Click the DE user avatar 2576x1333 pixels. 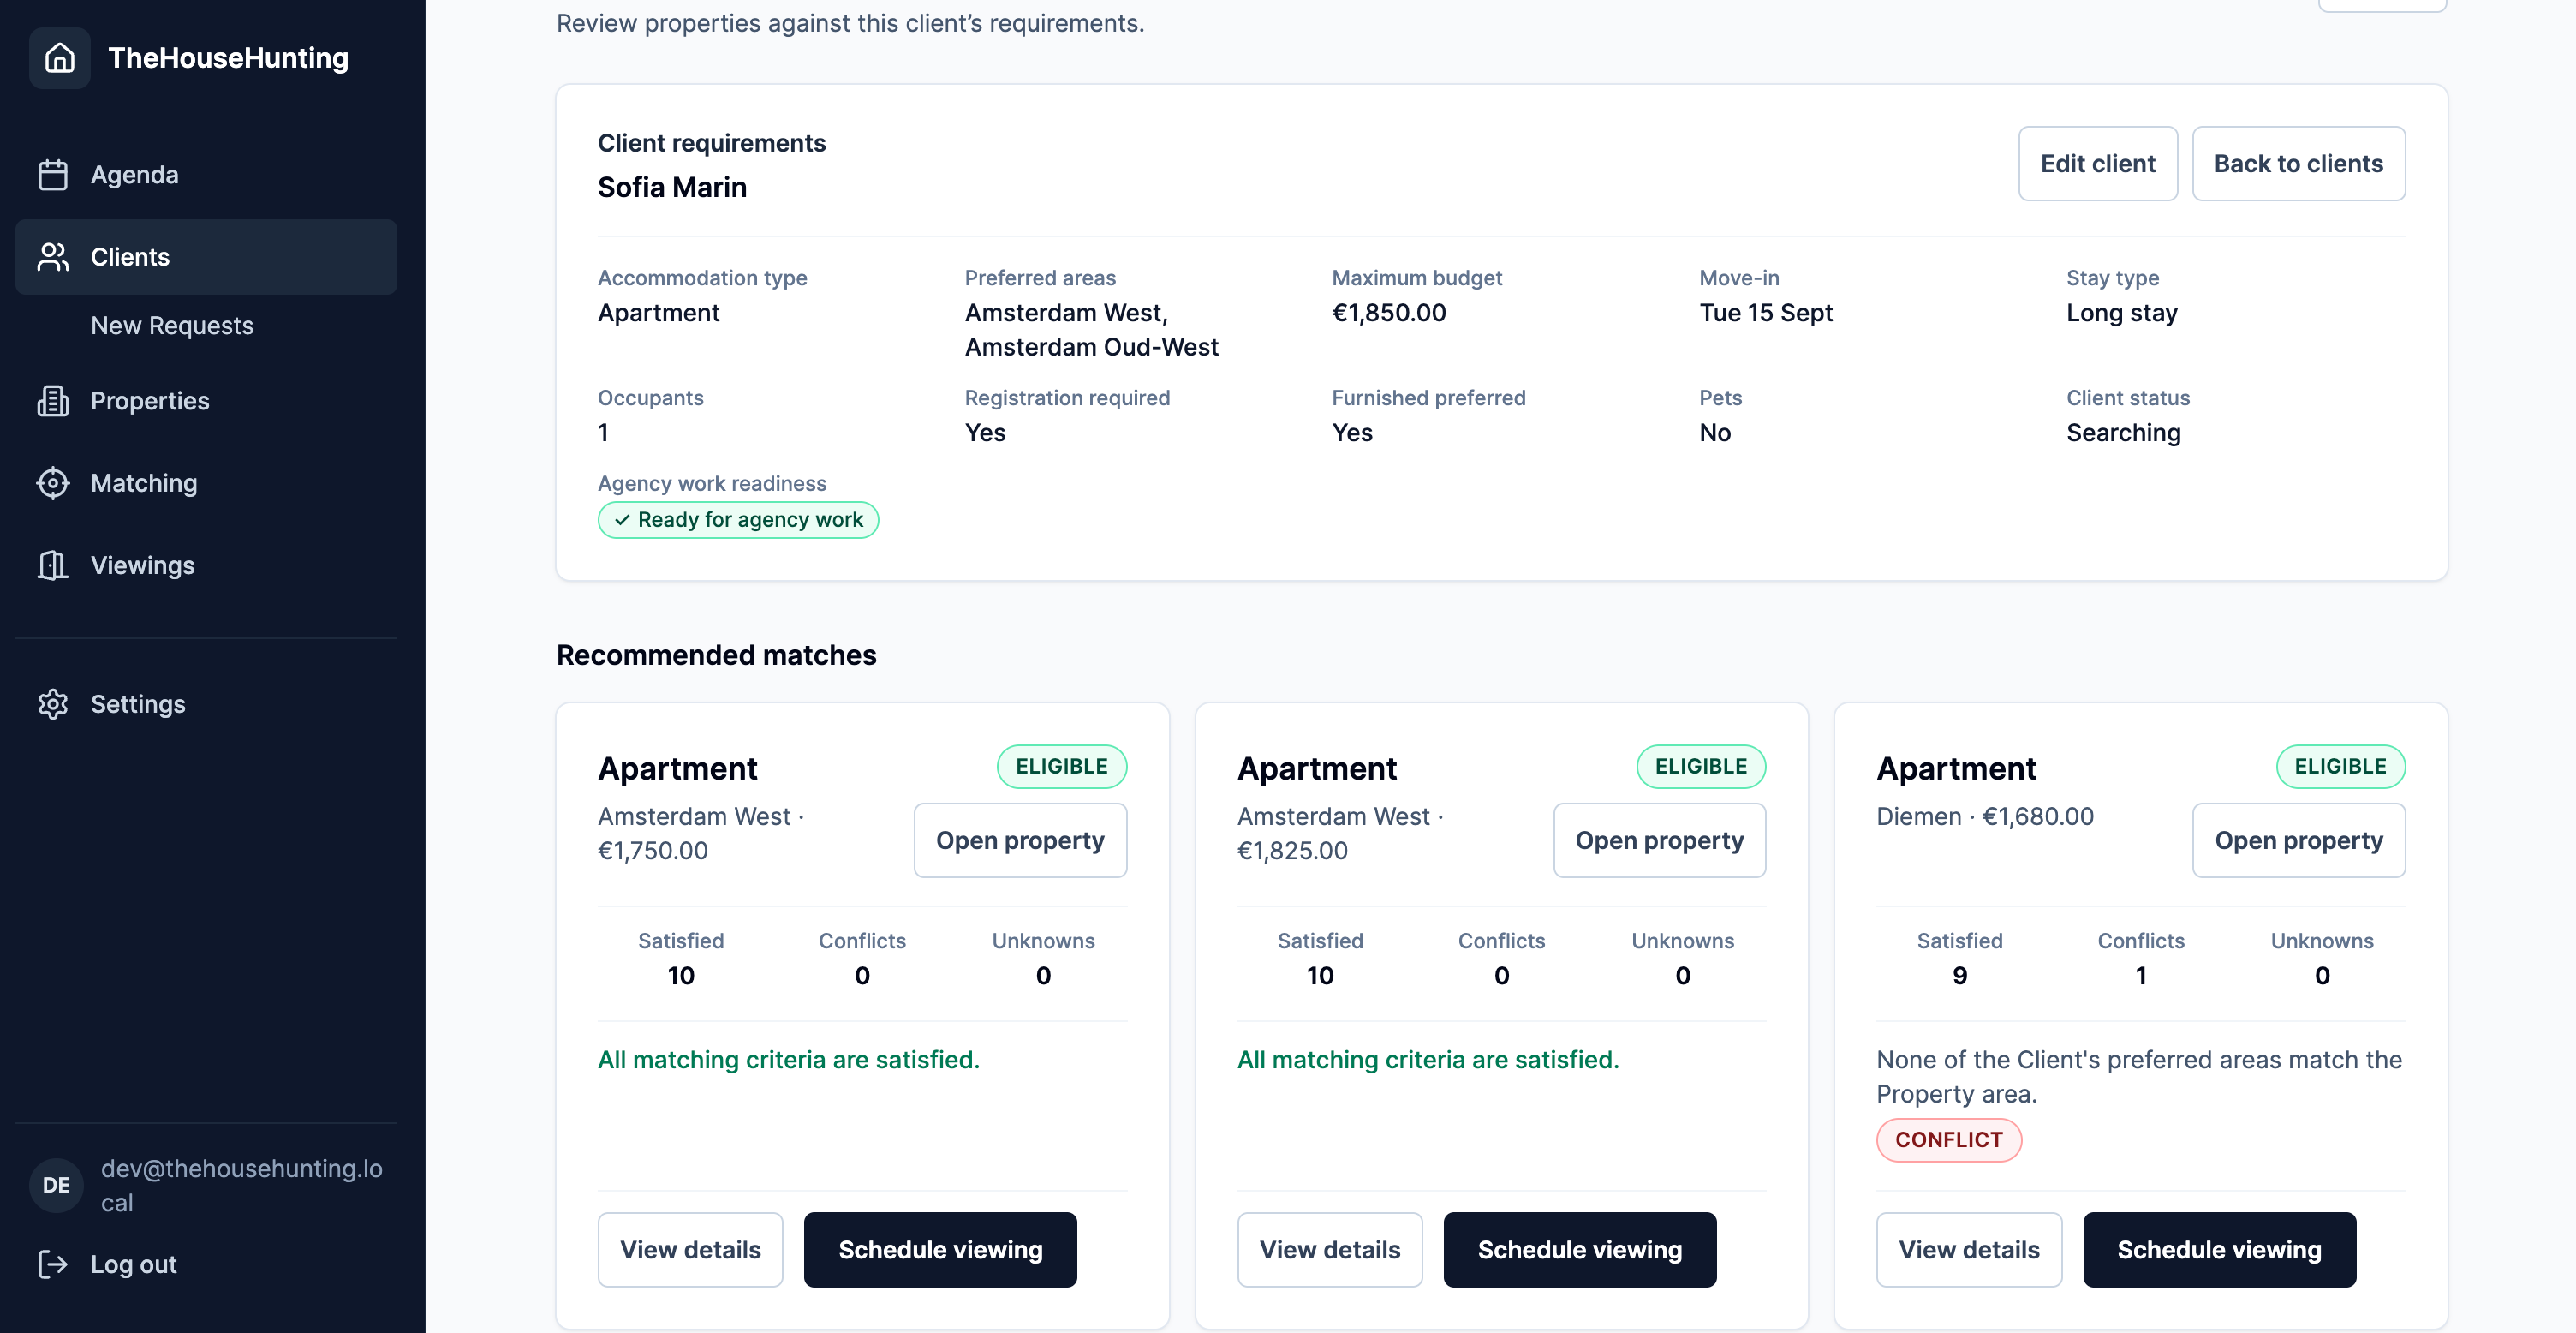(x=56, y=1185)
